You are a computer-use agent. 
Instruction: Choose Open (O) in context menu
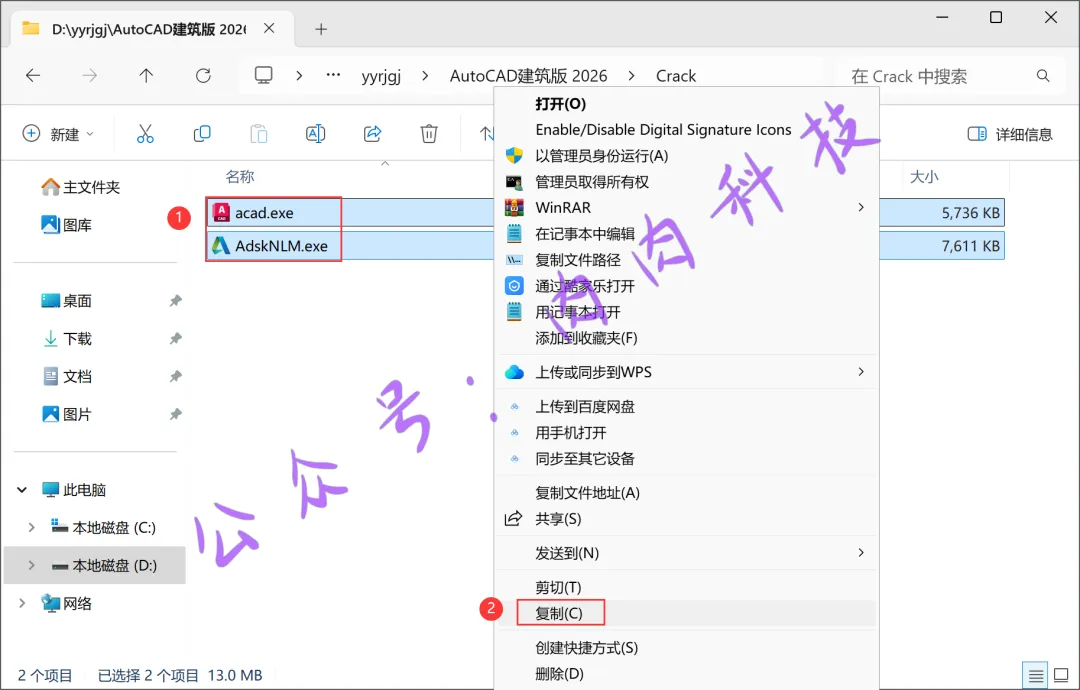tap(686, 104)
